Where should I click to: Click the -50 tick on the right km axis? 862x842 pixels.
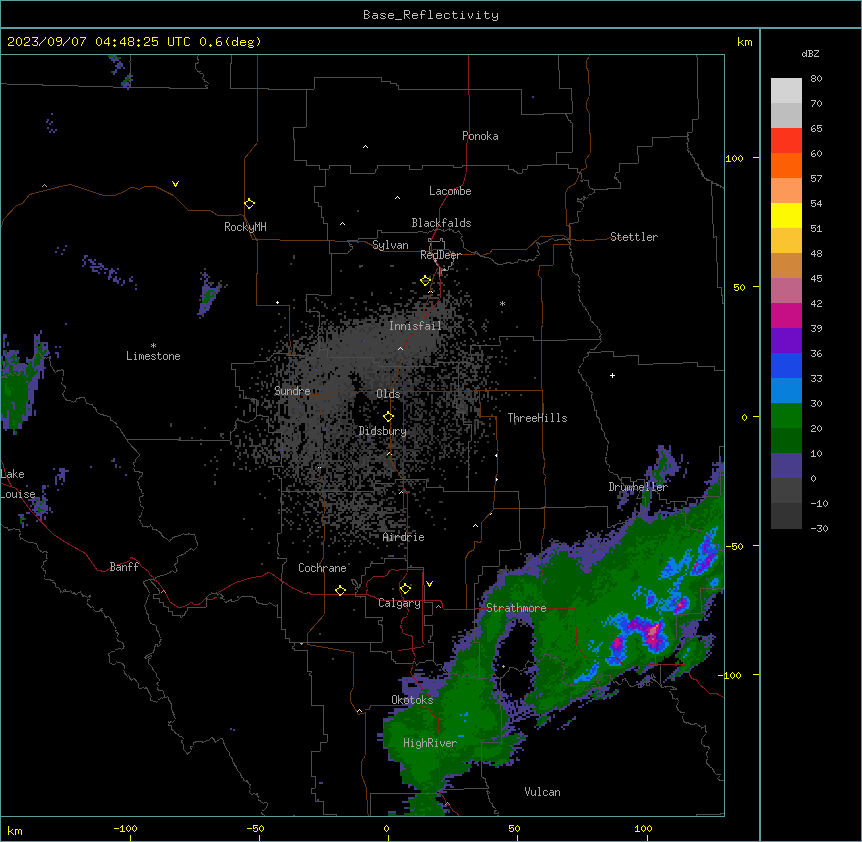pyautogui.click(x=734, y=546)
